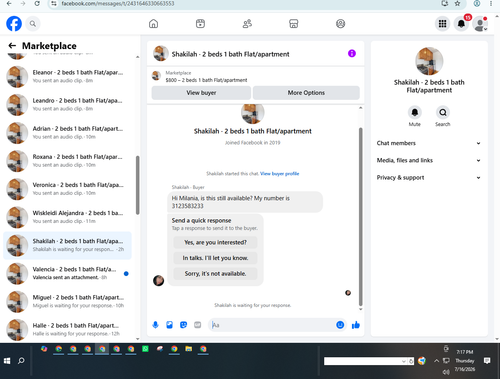The width and height of the screenshot is (500, 379).
Task: Choose a sticker icon
Action: point(183,325)
